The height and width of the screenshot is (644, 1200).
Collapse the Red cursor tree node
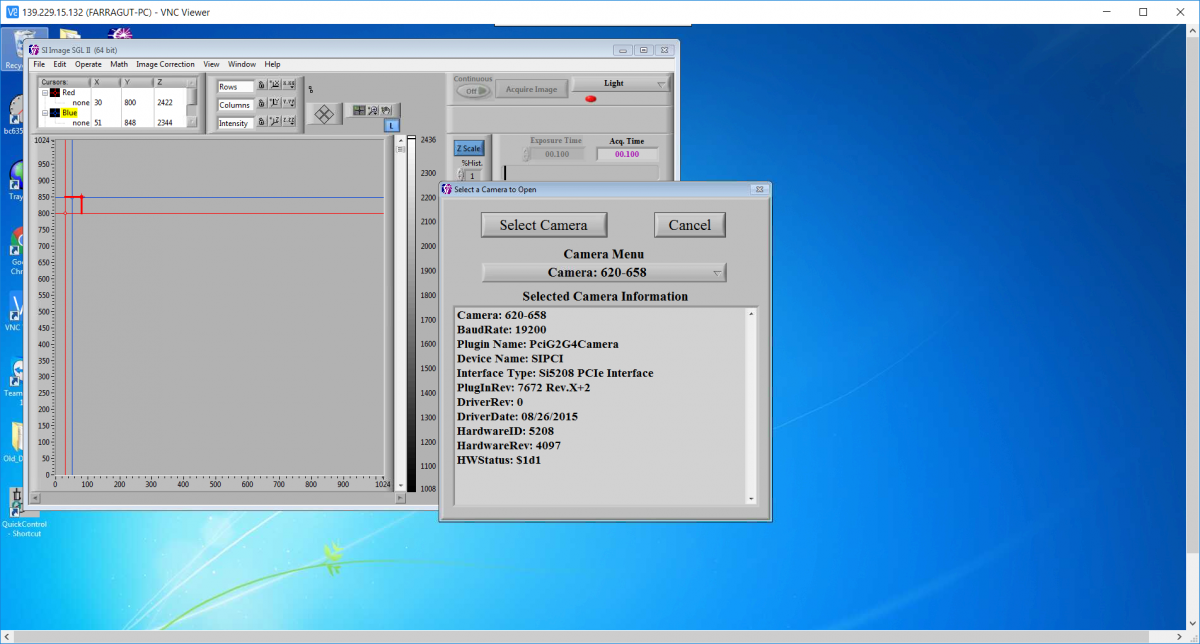coord(44,92)
